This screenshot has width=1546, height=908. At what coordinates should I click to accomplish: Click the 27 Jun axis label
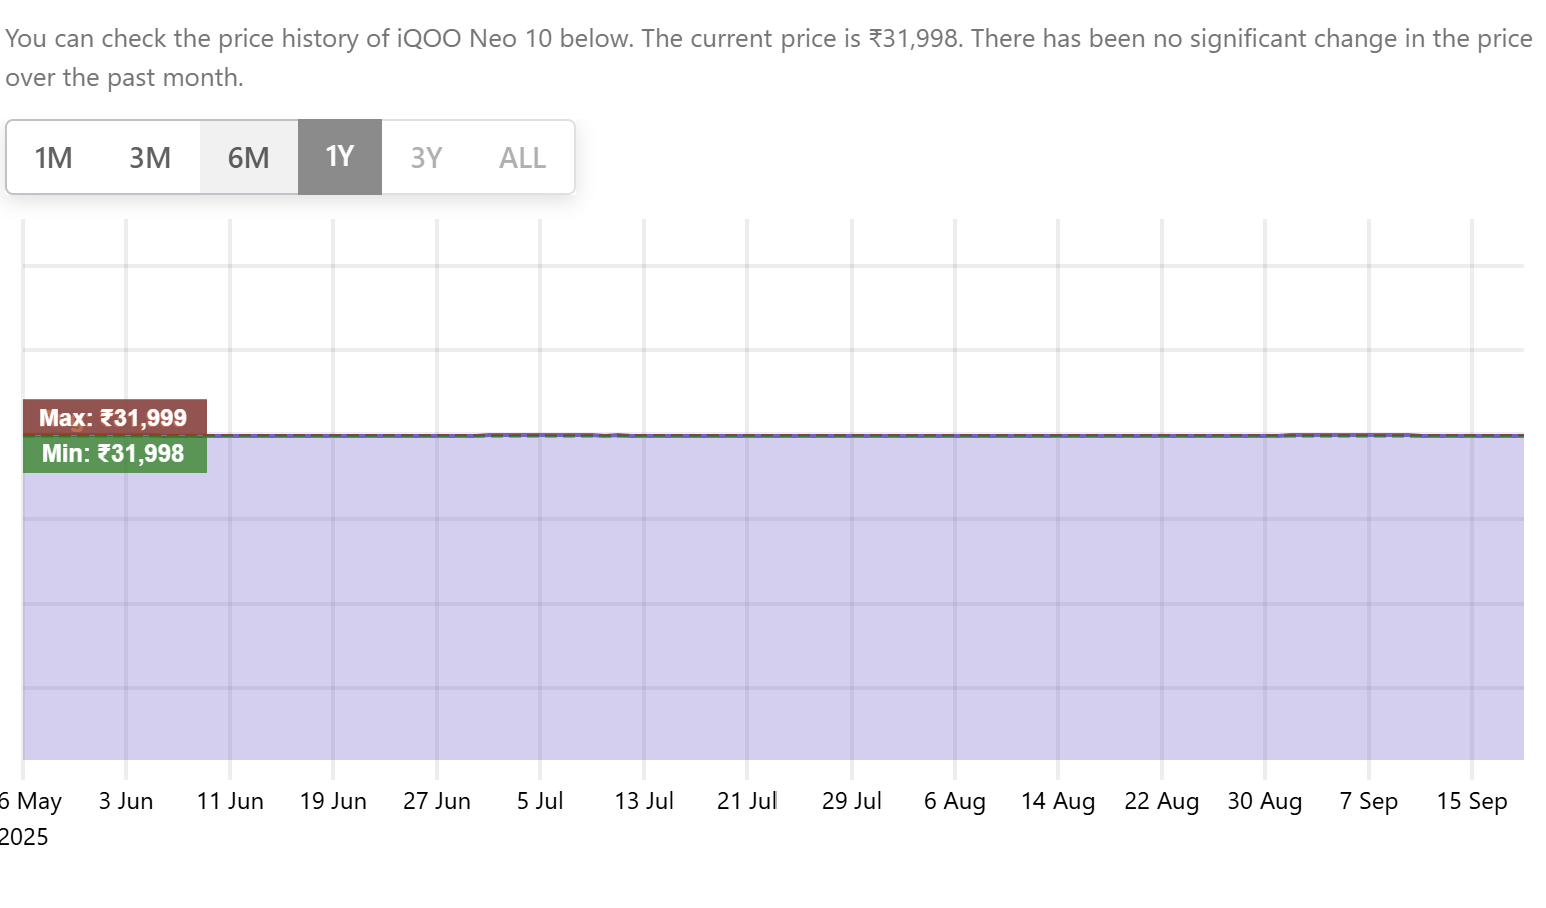(437, 801)
